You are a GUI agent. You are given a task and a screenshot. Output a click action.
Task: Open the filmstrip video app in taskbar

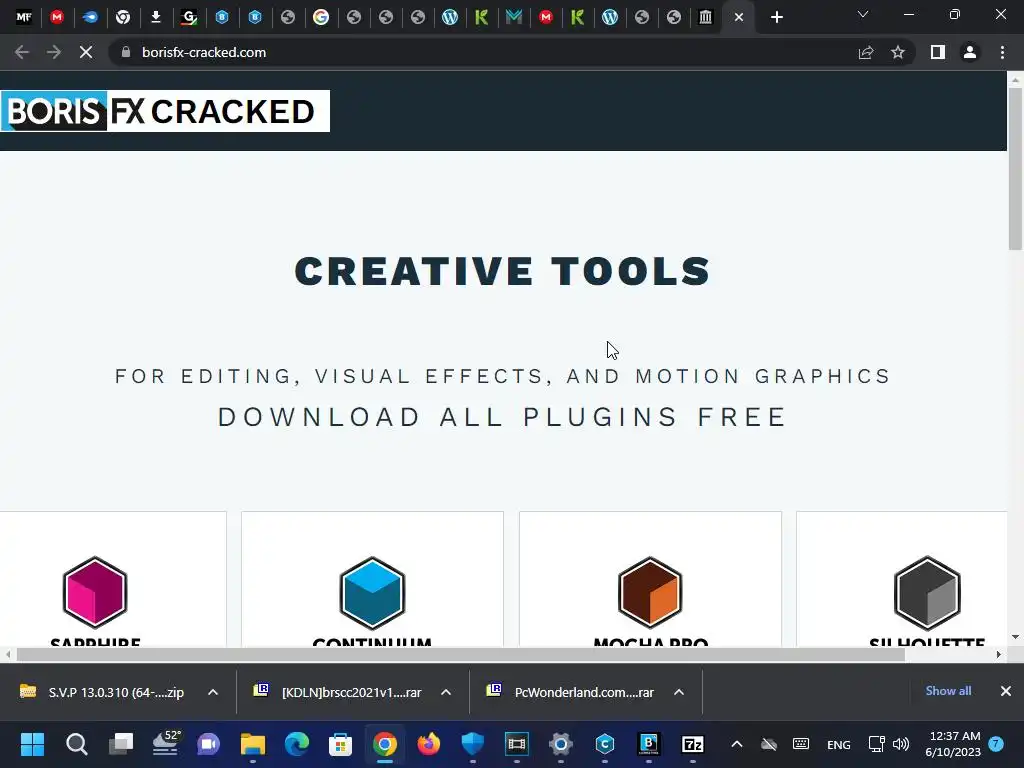[x=517, y=744]
